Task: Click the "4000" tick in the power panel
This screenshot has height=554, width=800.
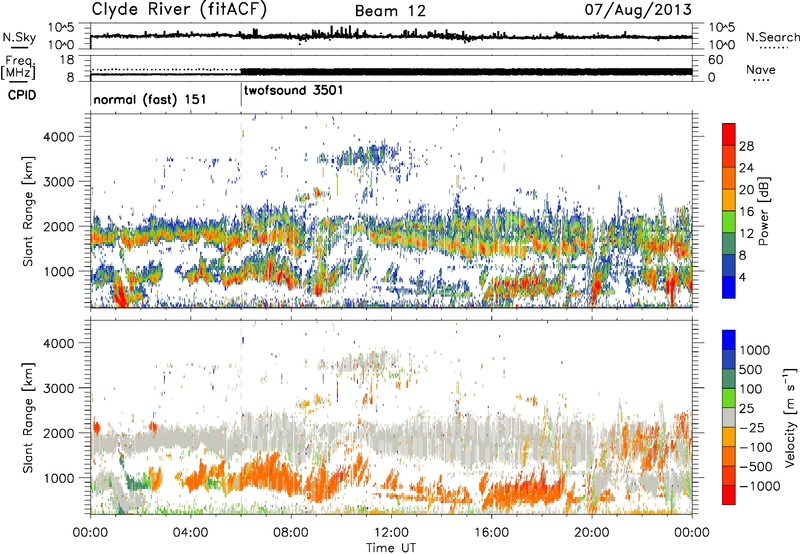Action: click(x=59, y=137)
